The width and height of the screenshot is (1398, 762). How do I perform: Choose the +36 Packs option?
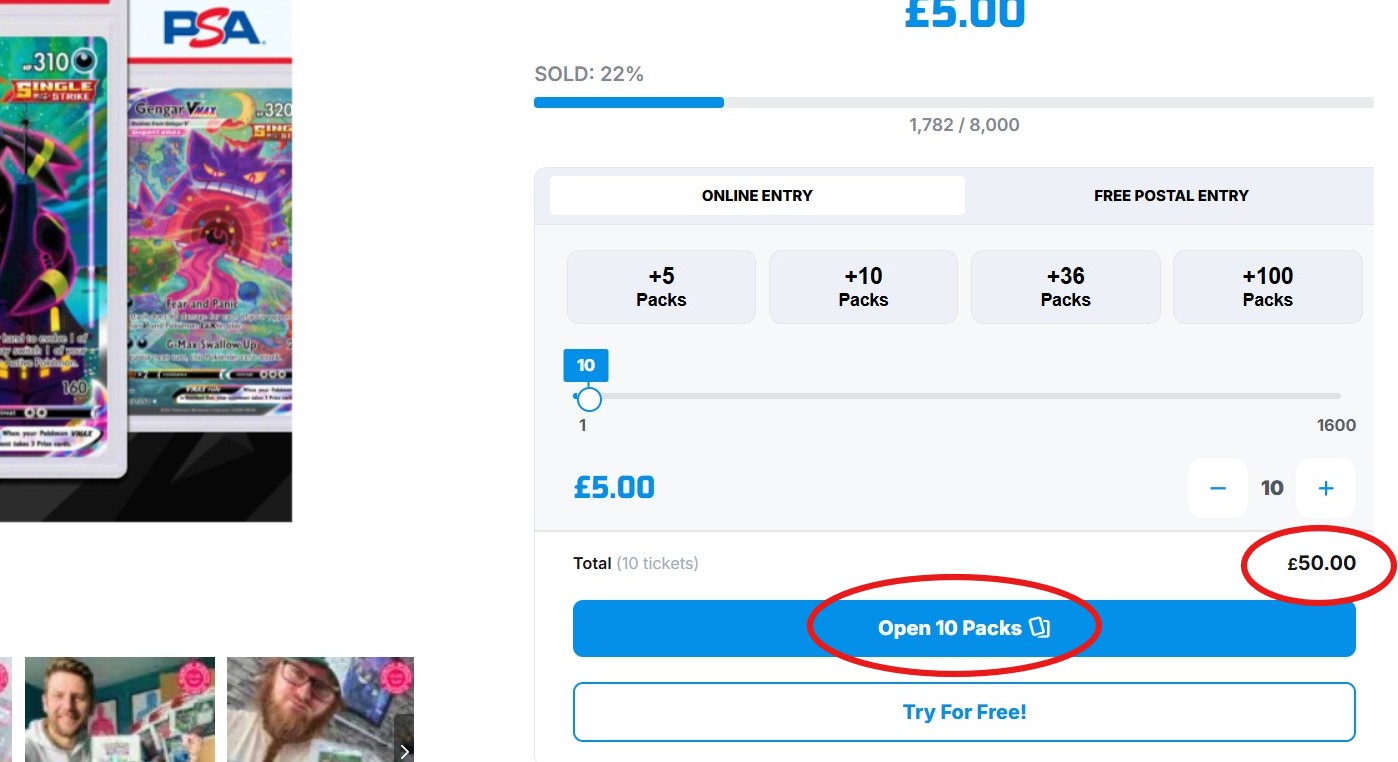point(1065,287)
